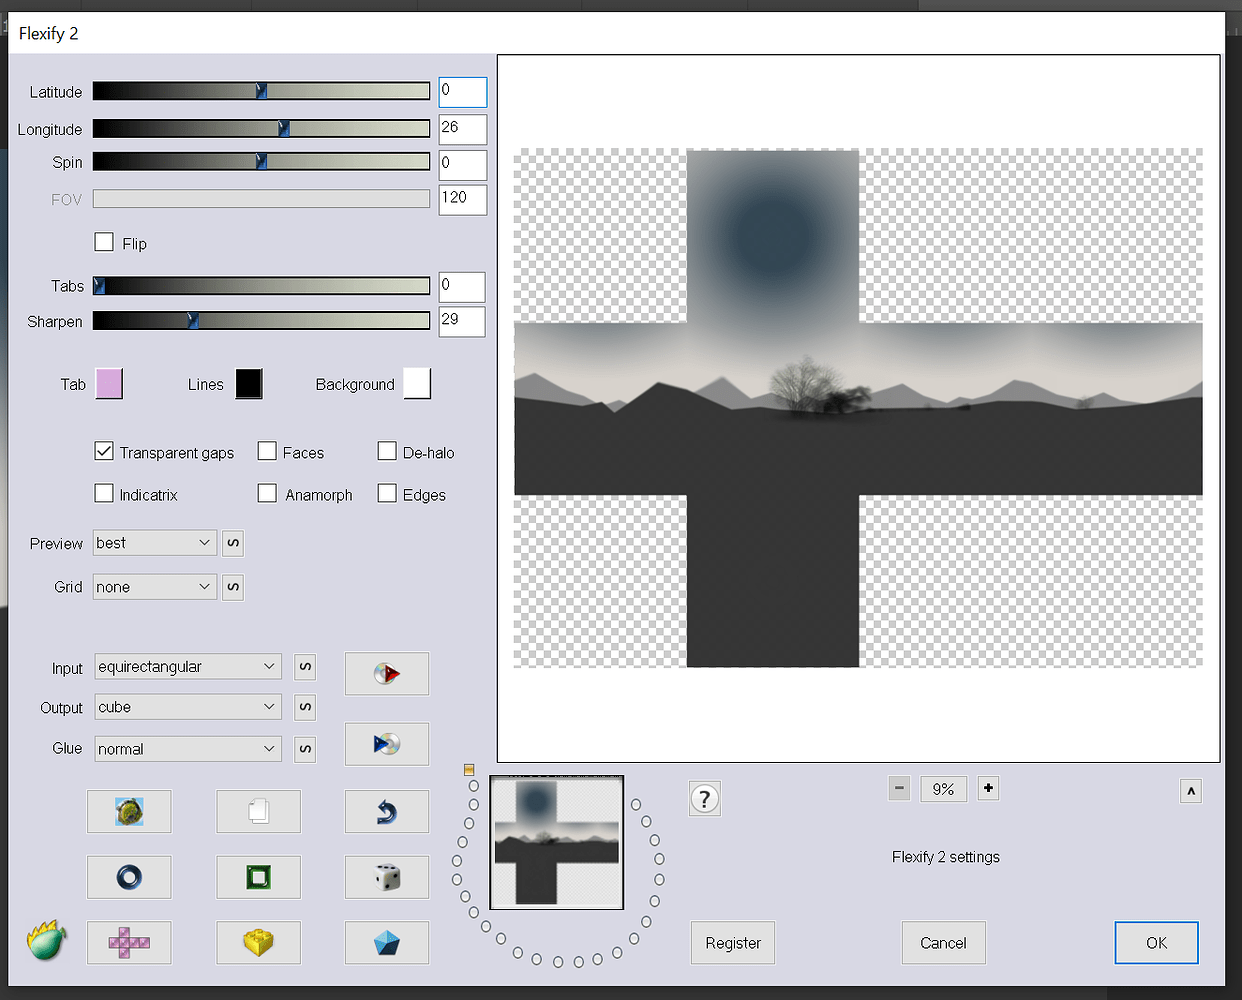Open help via the question mark icon
This screenshot has height=1000, width=1242.
pyautogui.click(x=704, y=798)
